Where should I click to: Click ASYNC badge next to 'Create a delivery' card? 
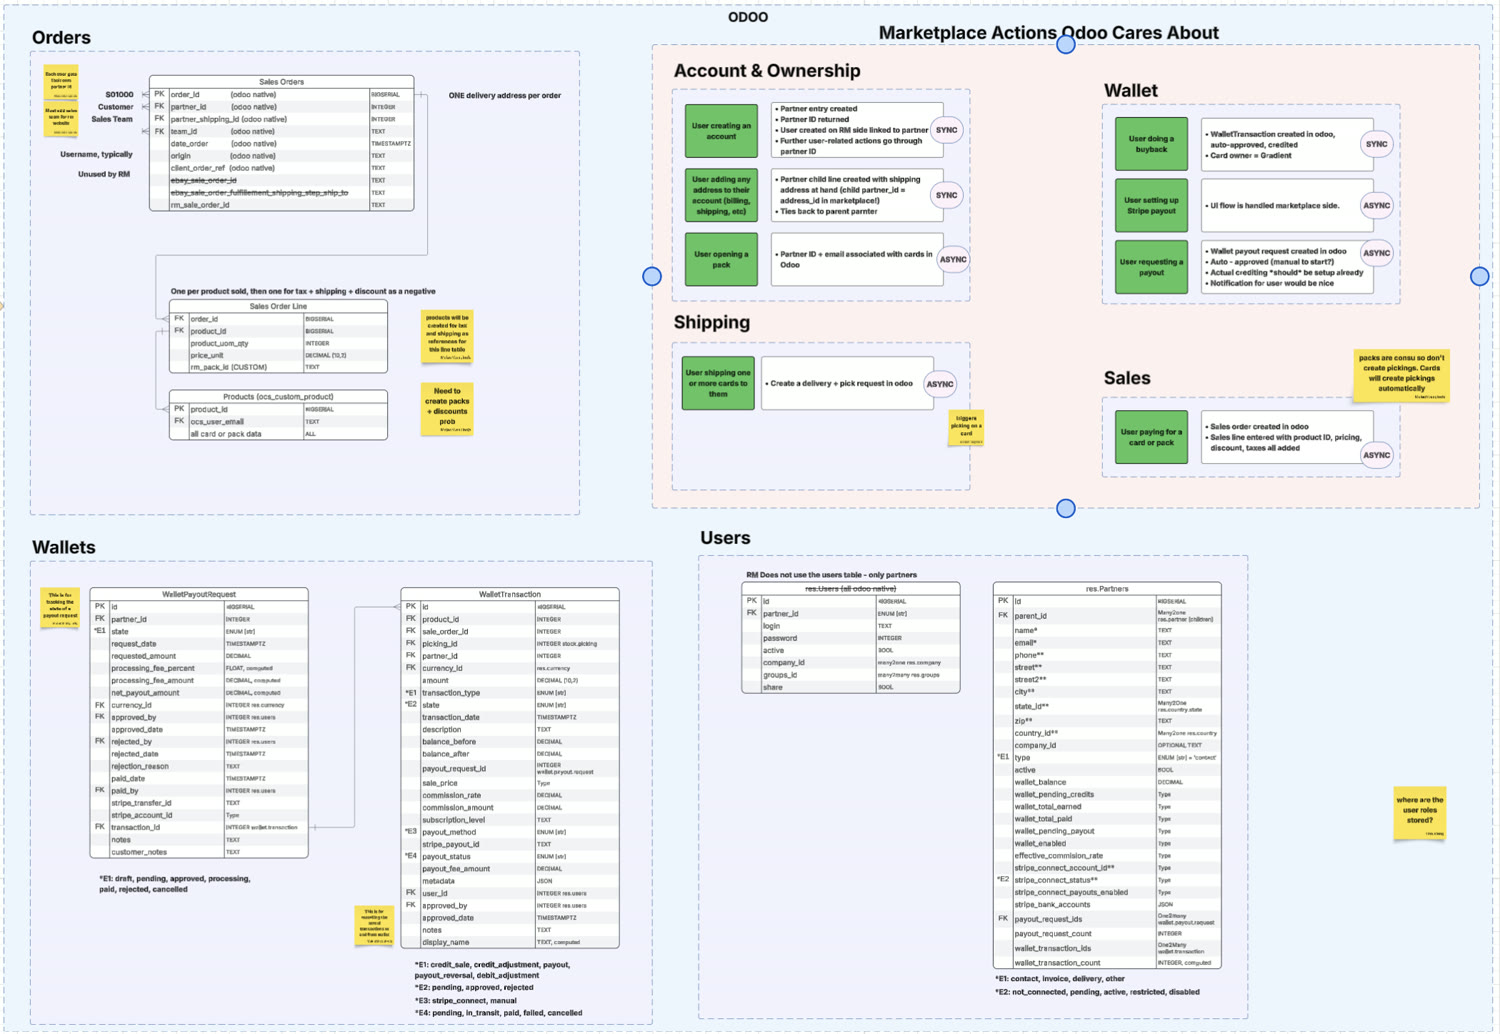[940, 384]
